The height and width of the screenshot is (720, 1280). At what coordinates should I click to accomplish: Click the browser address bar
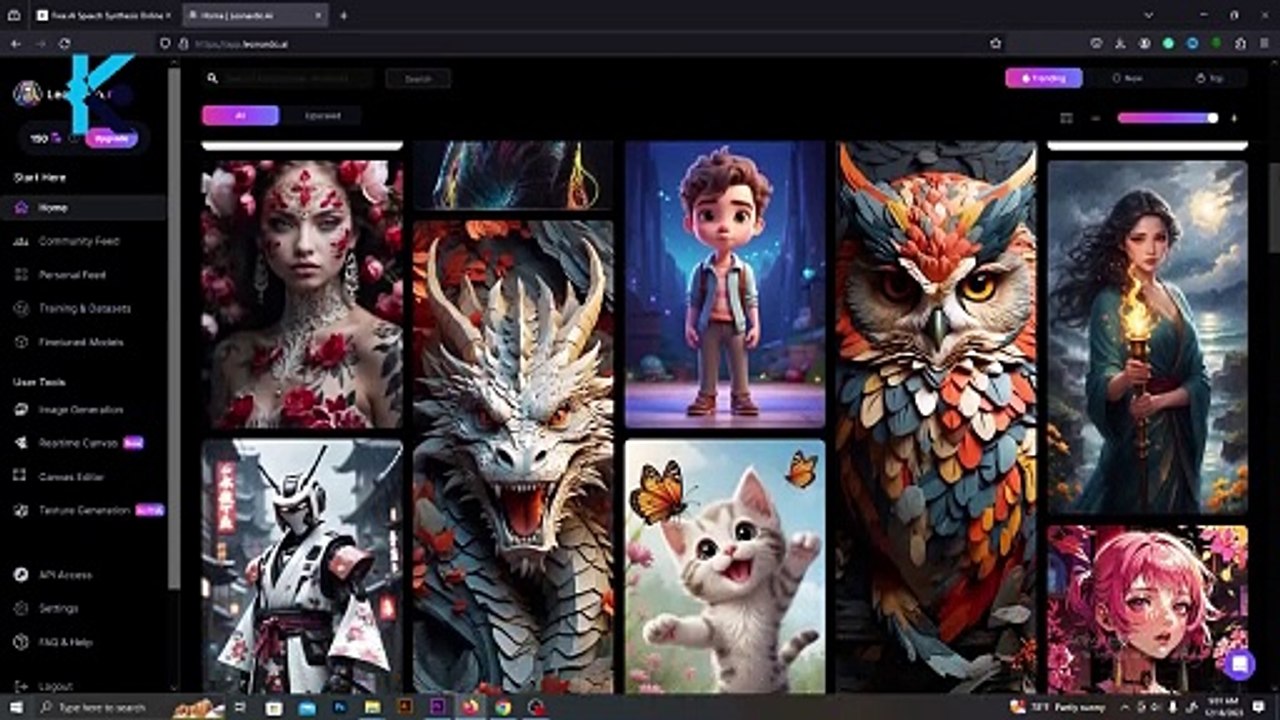click(x=580, y=44)
